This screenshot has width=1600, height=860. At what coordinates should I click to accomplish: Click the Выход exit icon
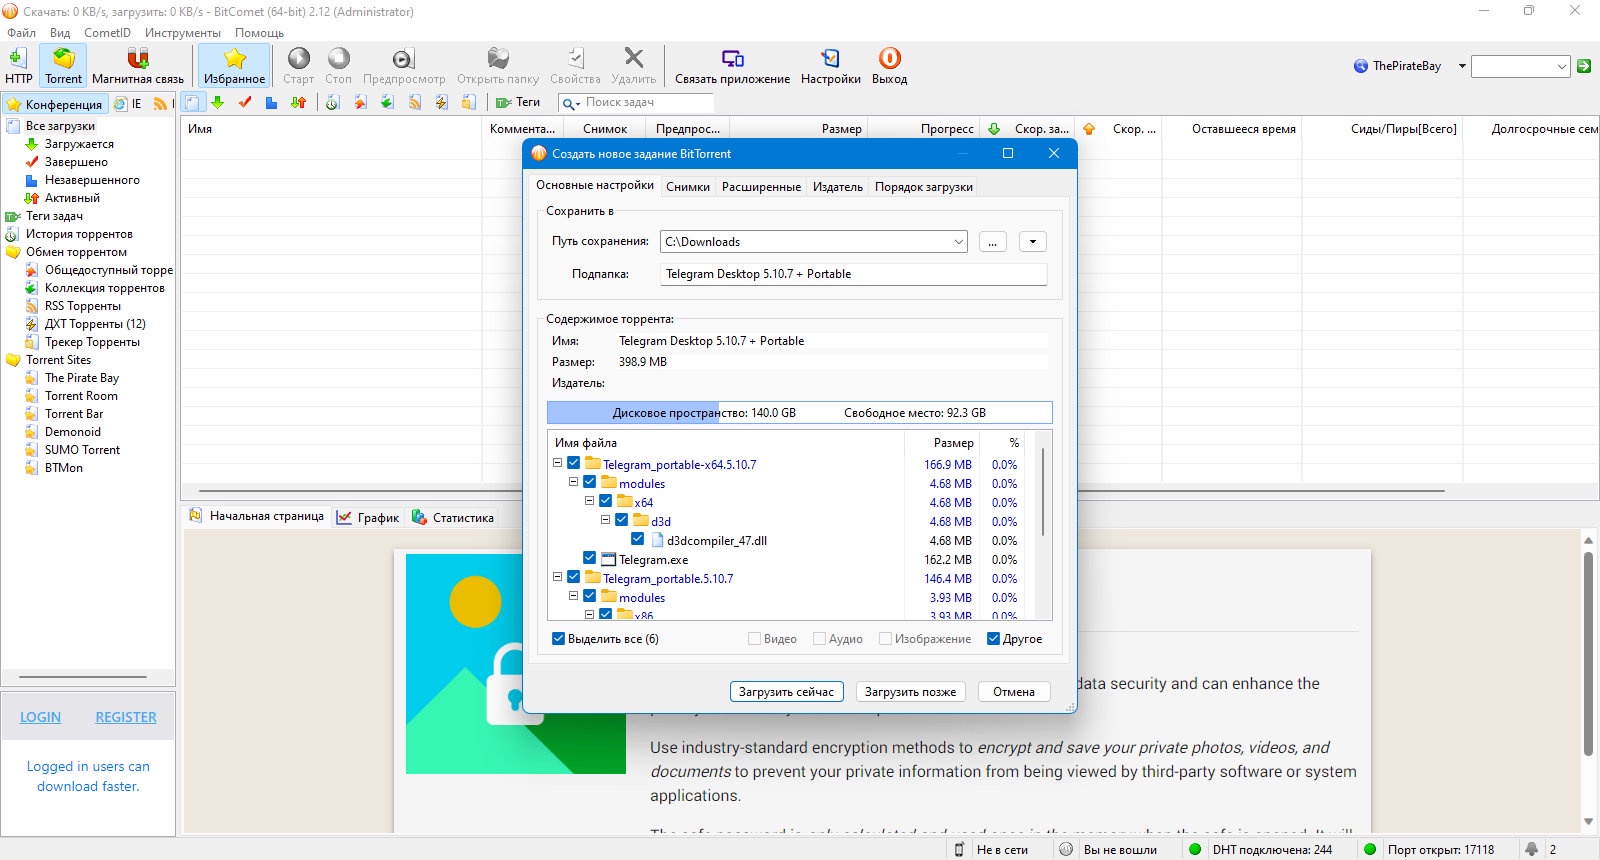(889, 58)
